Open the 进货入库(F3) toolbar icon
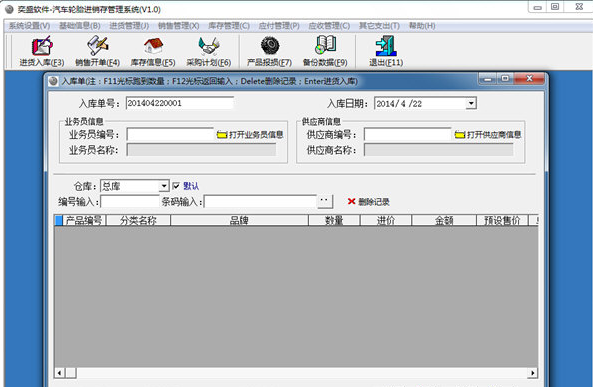Image resolution: width=593 pixels, height=387 pixels. click(42, 45)
